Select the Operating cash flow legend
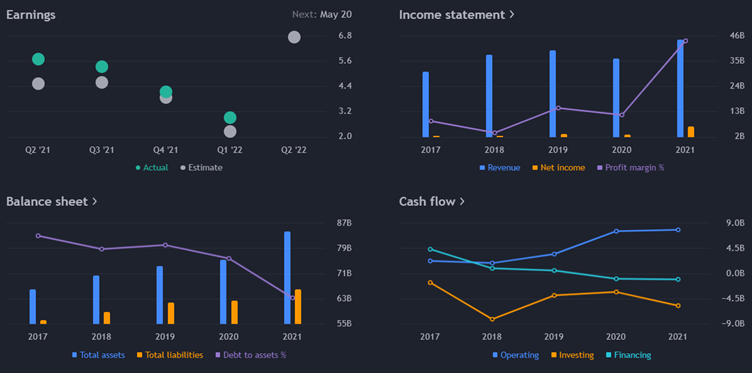Image resolution: width=752 pixels, height=373 pixels. click(516, 355)
